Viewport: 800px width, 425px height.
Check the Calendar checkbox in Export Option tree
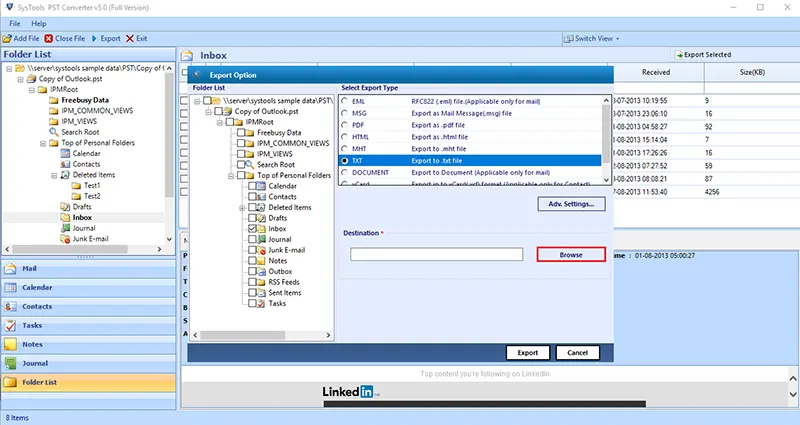pos(252,186)
